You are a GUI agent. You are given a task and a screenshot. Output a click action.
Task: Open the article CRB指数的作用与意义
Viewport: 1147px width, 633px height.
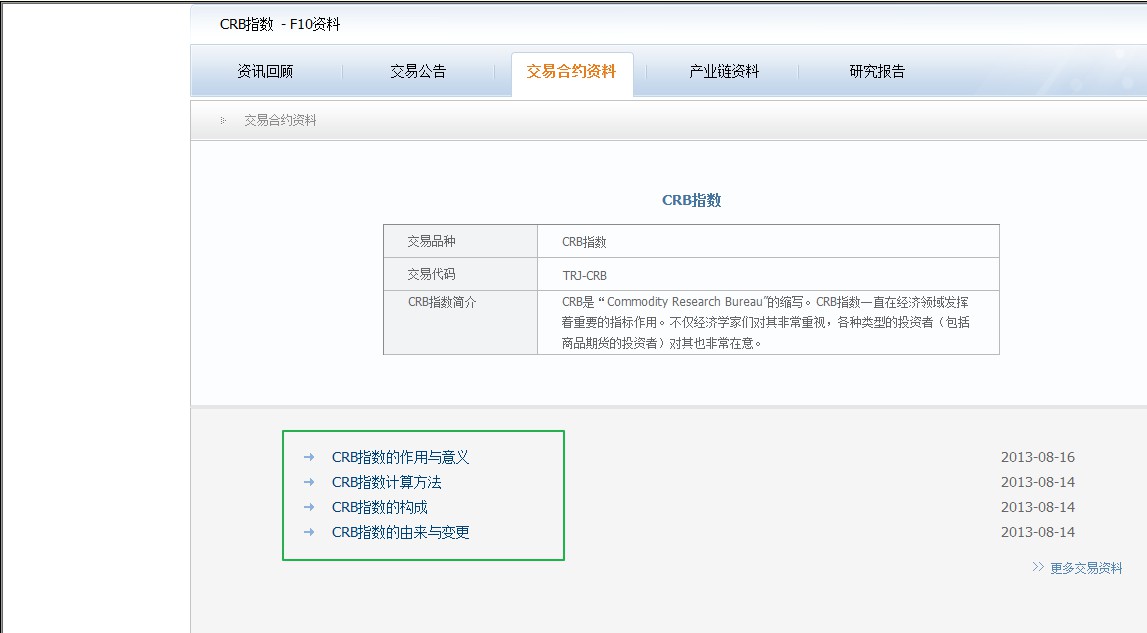tap(400, 457)
